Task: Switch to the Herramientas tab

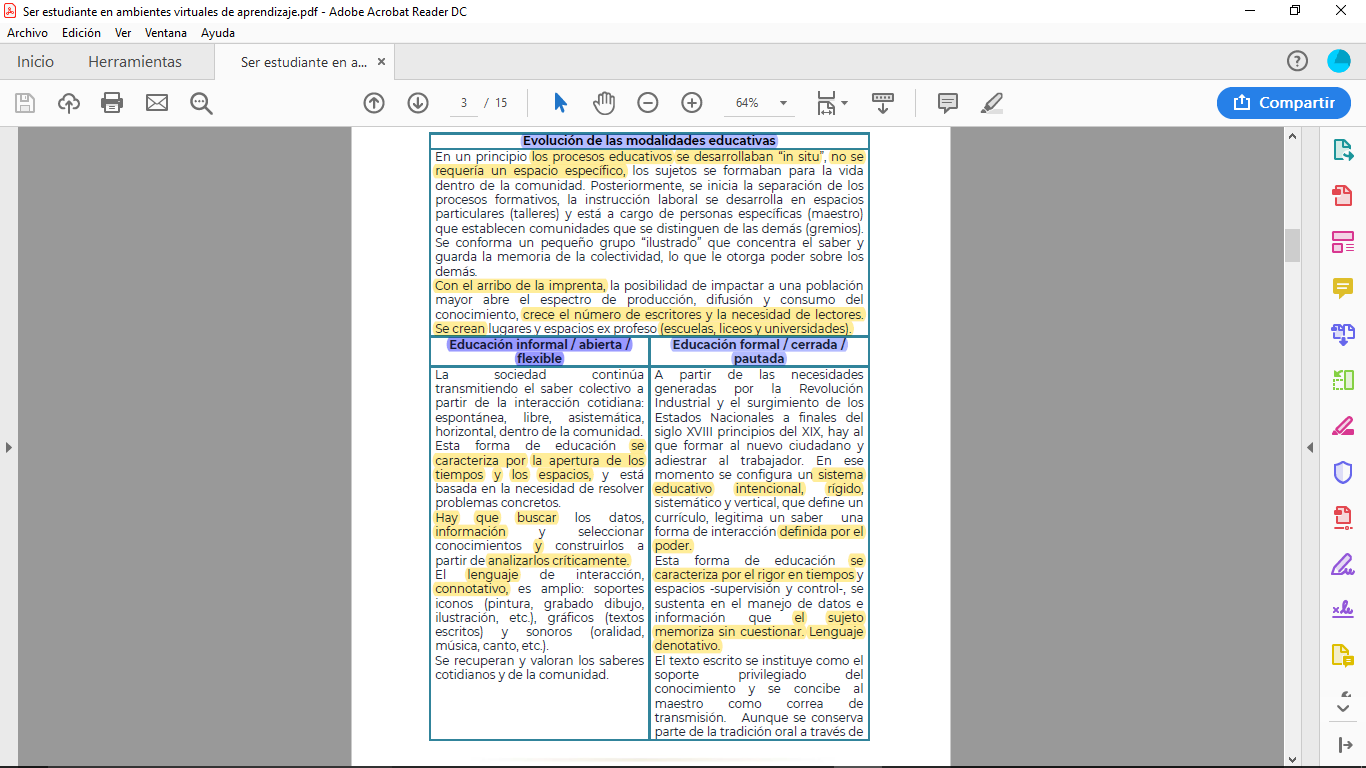Action: point(135,62)
